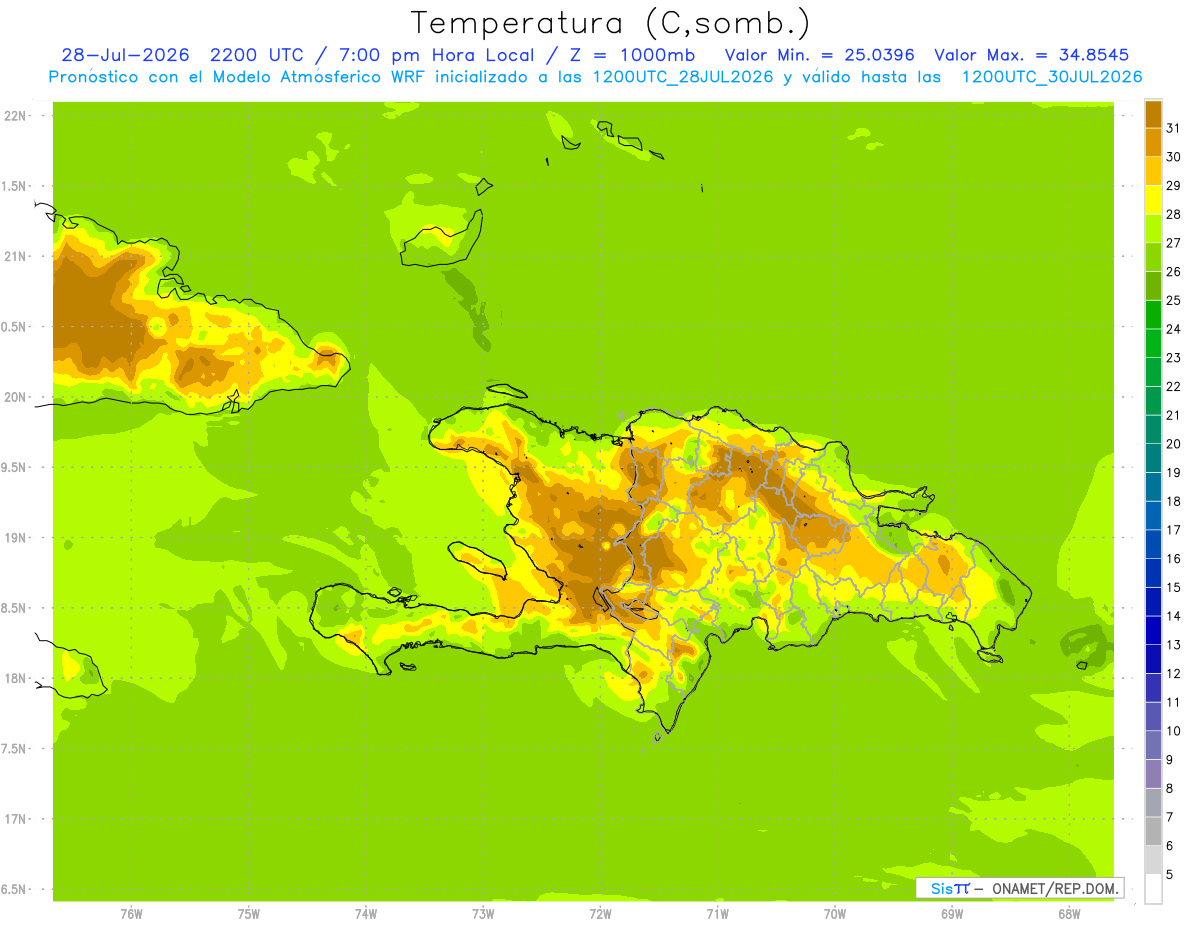The width and height of the screenshot is (1200, 927).
Task: Select the date '28-Jul-2026' in header
Action: point(125,55)
